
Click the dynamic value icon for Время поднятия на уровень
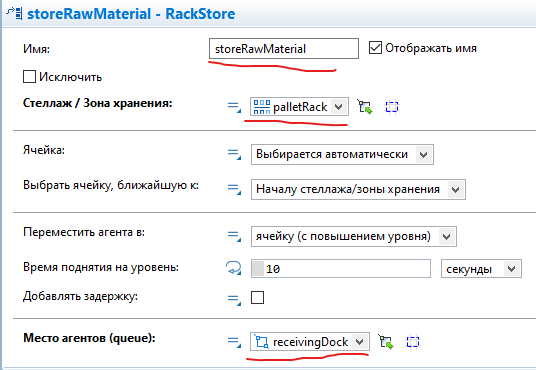233,268
